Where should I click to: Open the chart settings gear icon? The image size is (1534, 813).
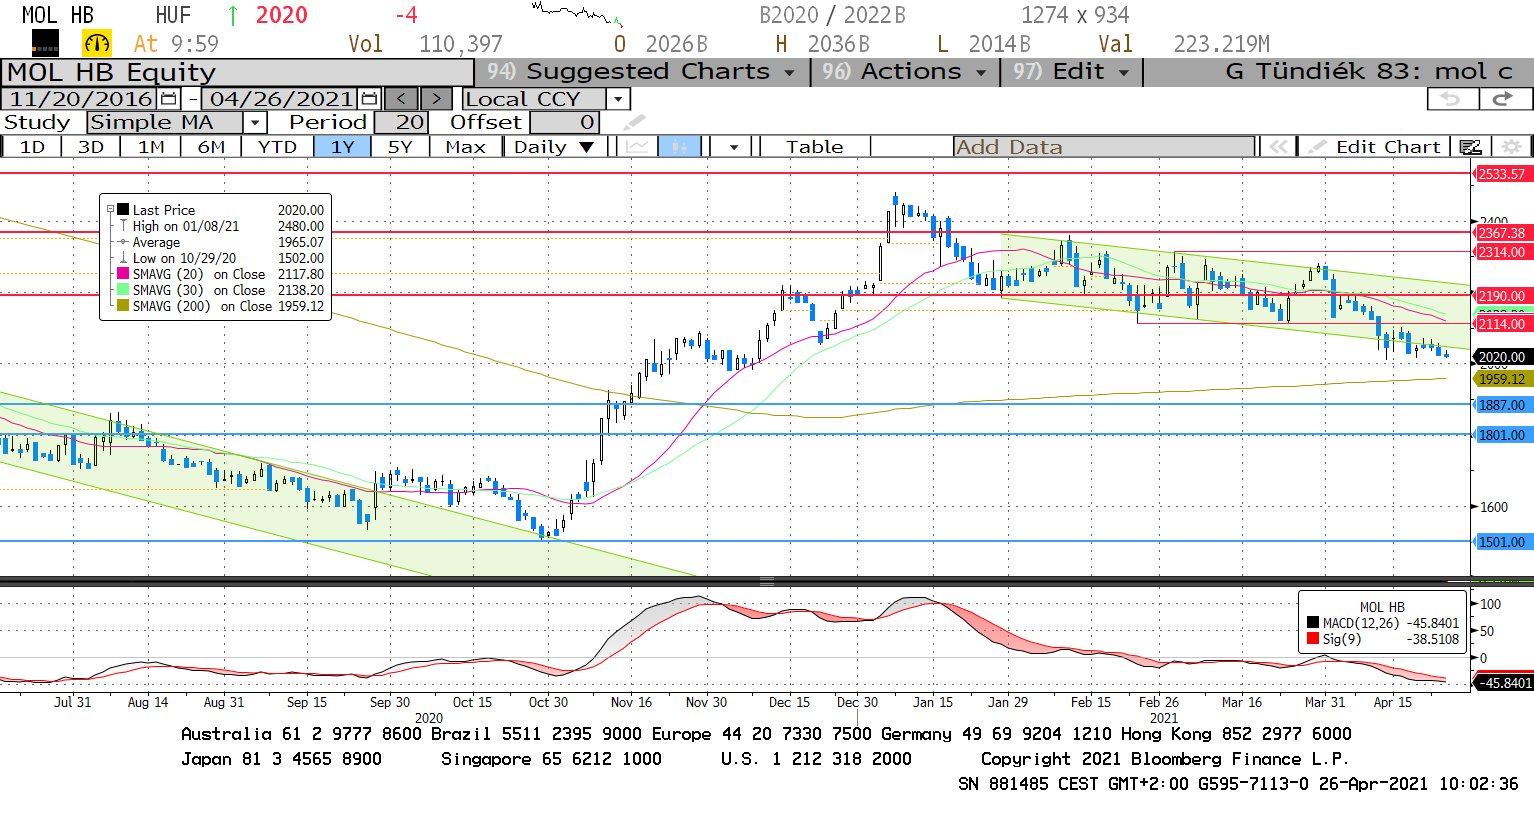(x=1512, y=147)
